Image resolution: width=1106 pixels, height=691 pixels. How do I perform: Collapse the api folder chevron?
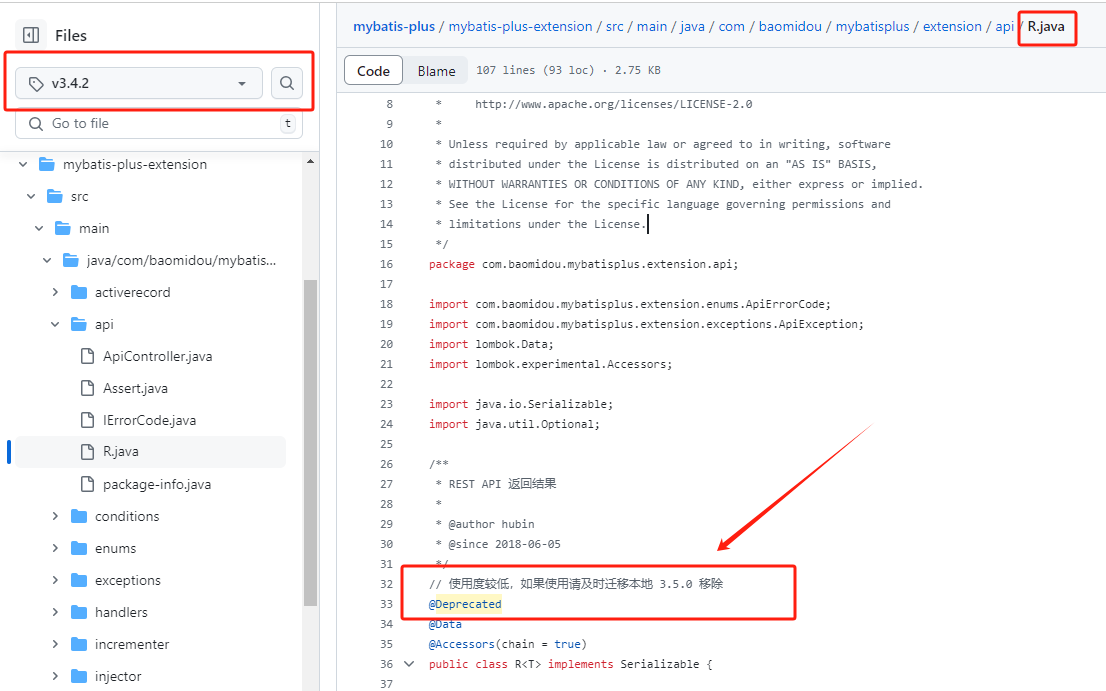pos(55,324)
